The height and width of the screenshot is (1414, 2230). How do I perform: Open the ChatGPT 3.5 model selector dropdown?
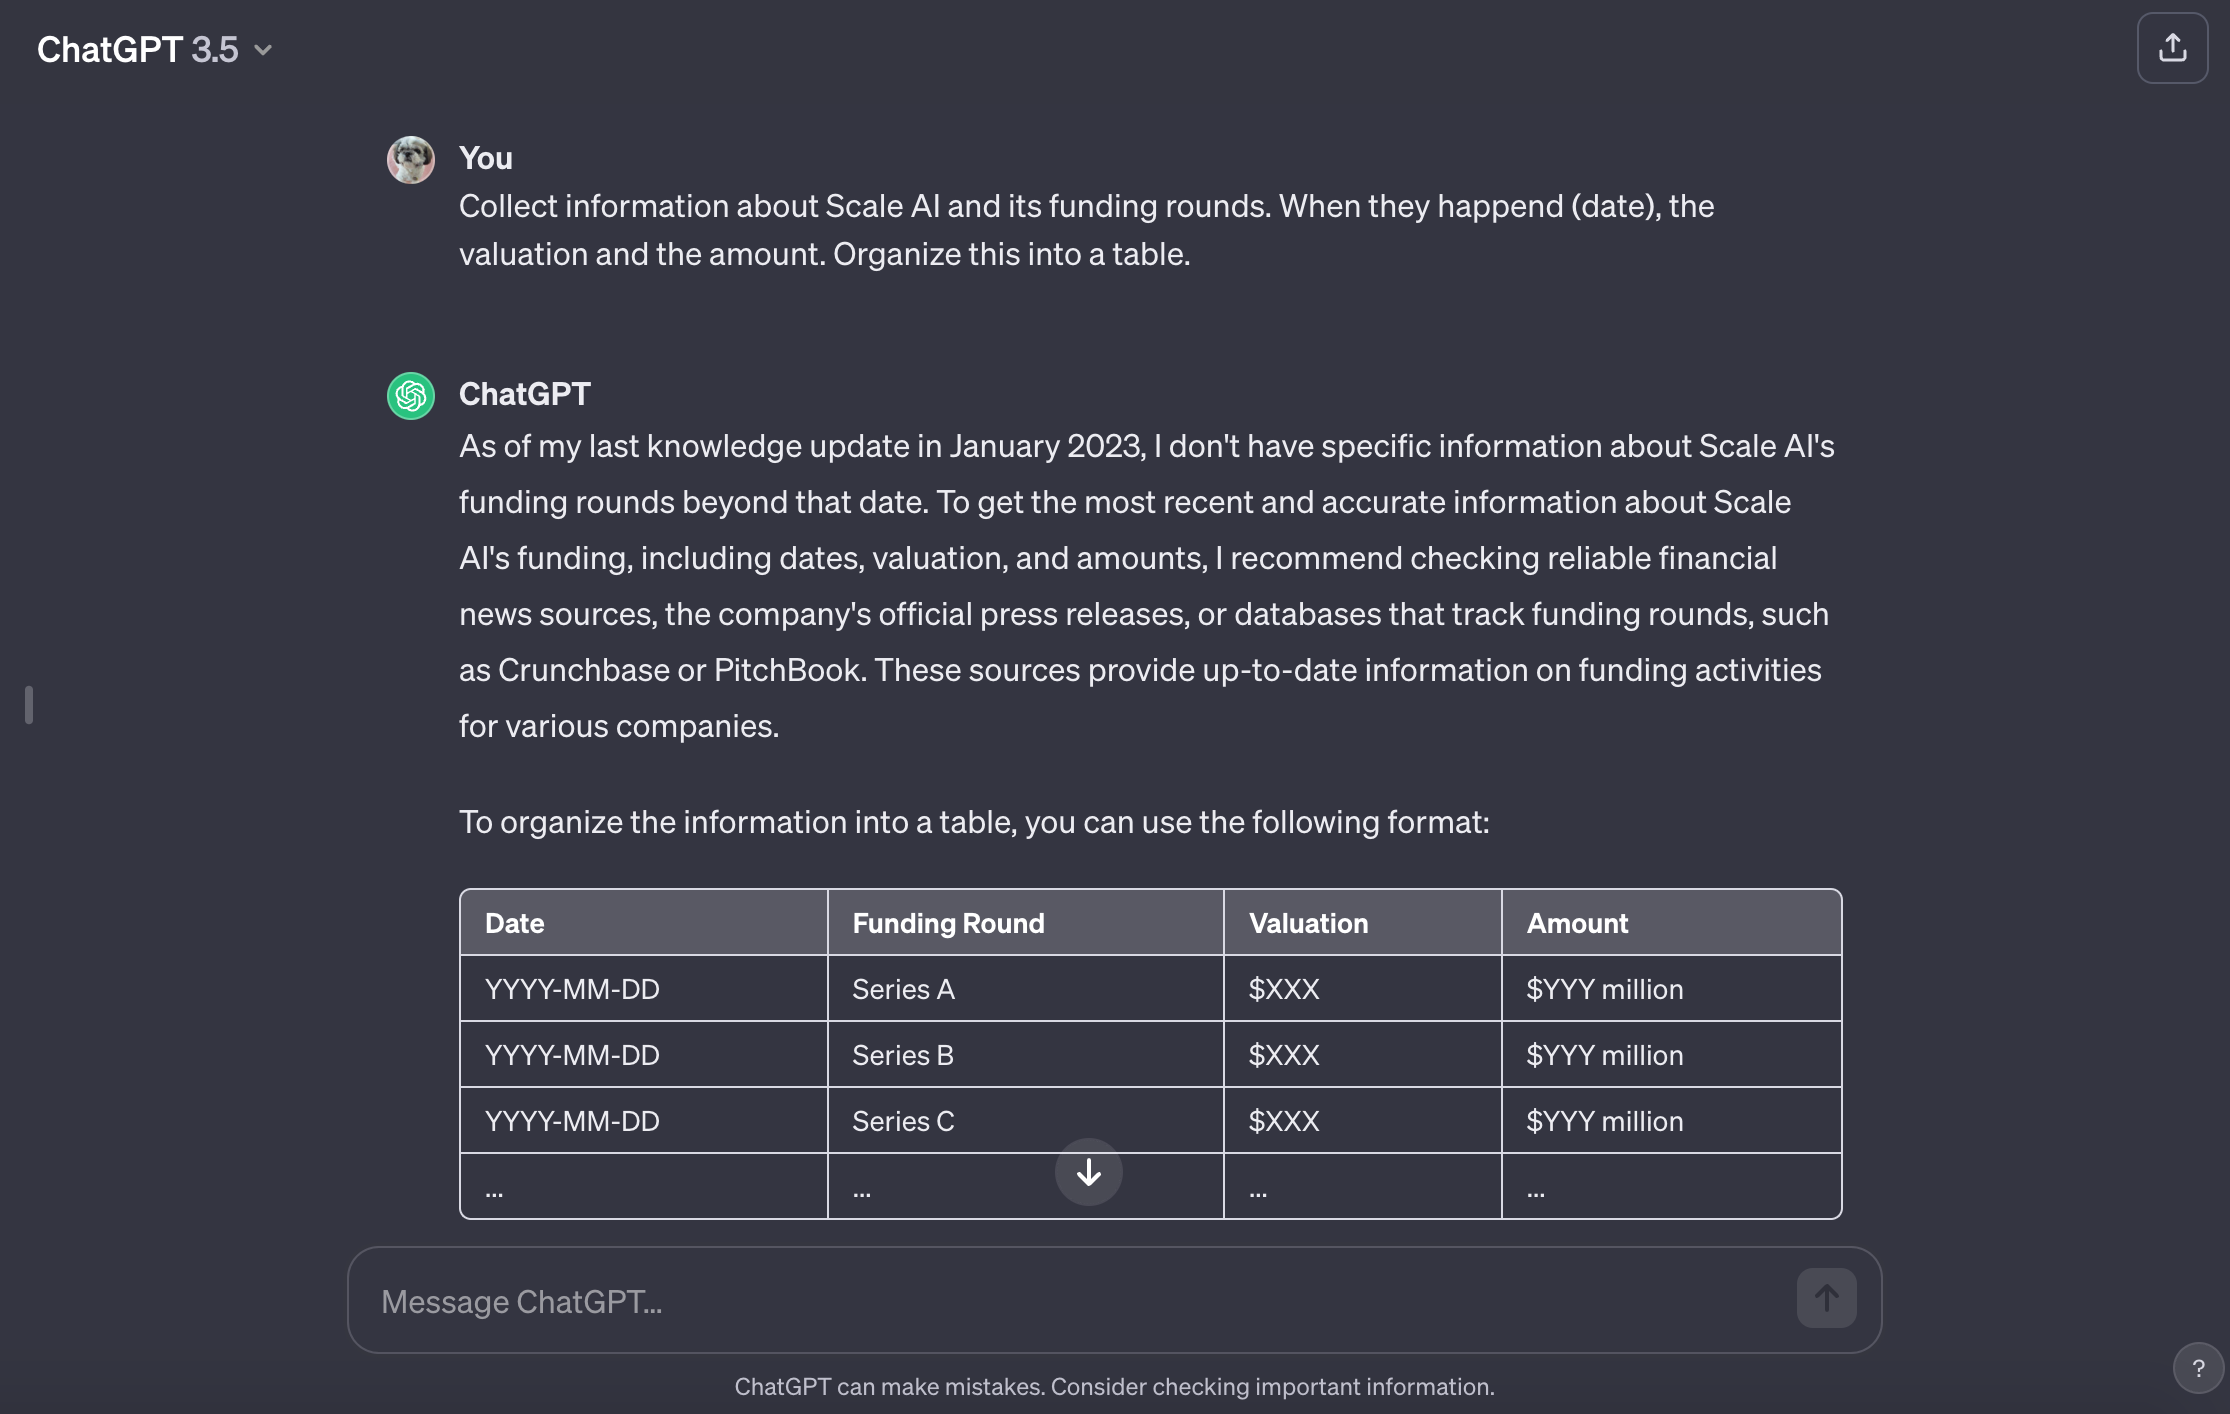(155, 49)
